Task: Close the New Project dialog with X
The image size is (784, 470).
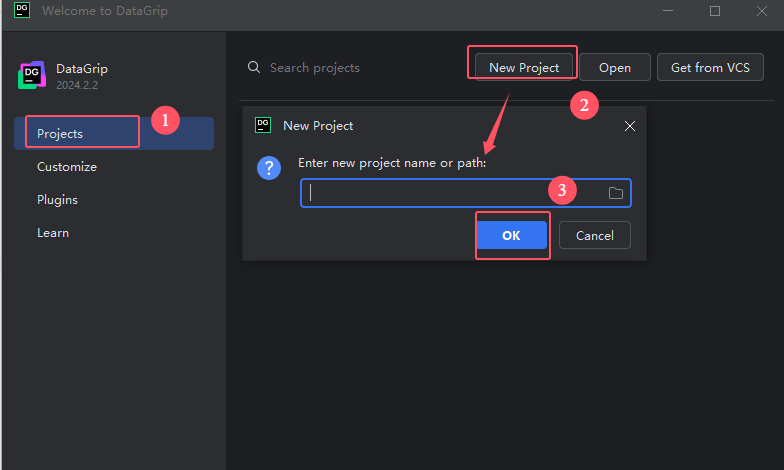Action: [630, 126]
